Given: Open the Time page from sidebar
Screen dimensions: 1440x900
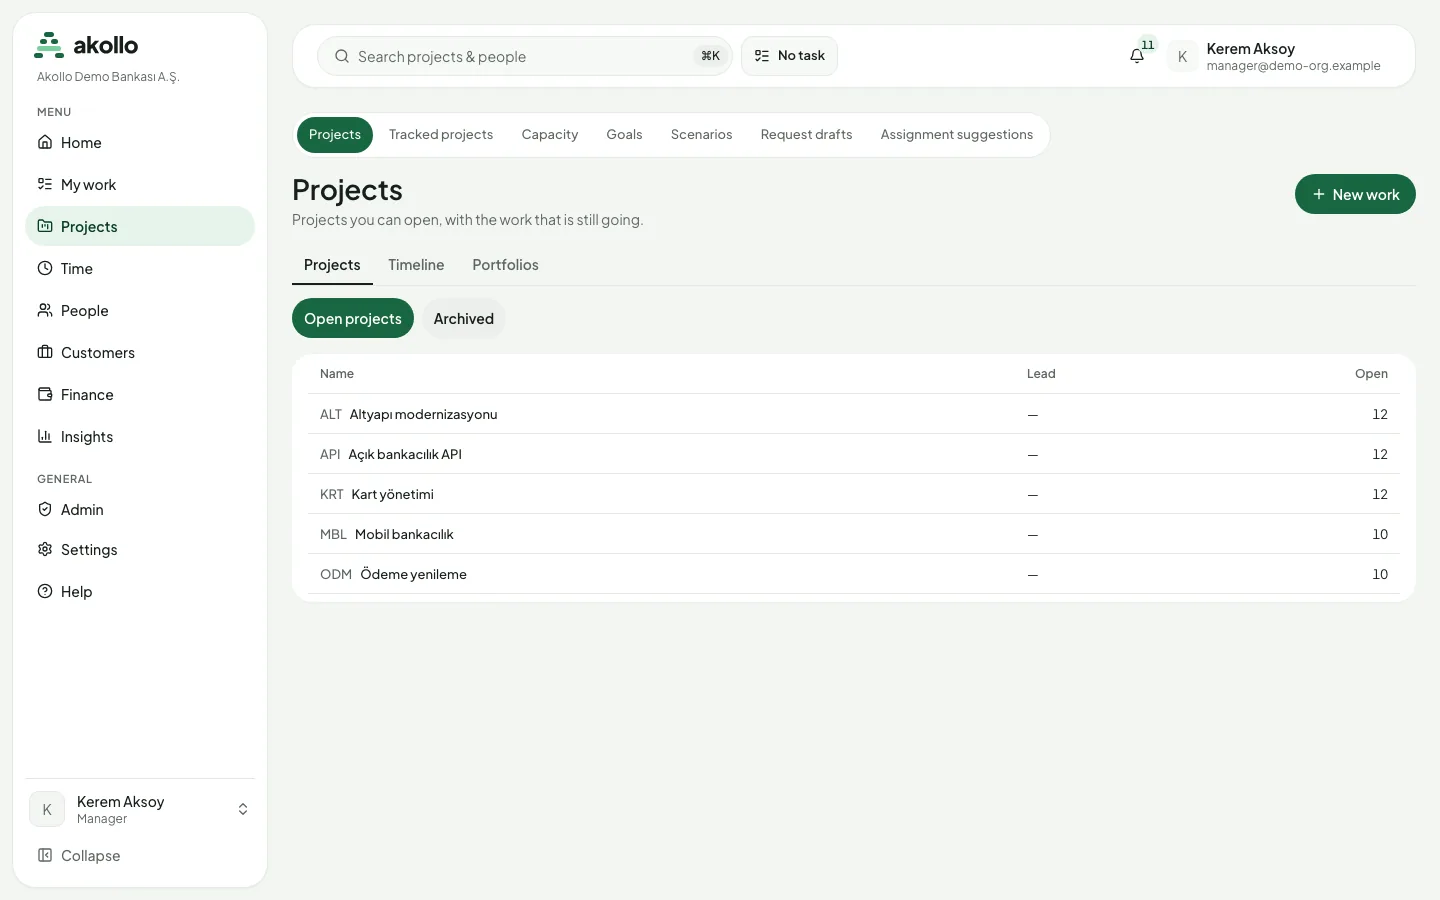Looking at the screenshot, I should click(140, 268).
